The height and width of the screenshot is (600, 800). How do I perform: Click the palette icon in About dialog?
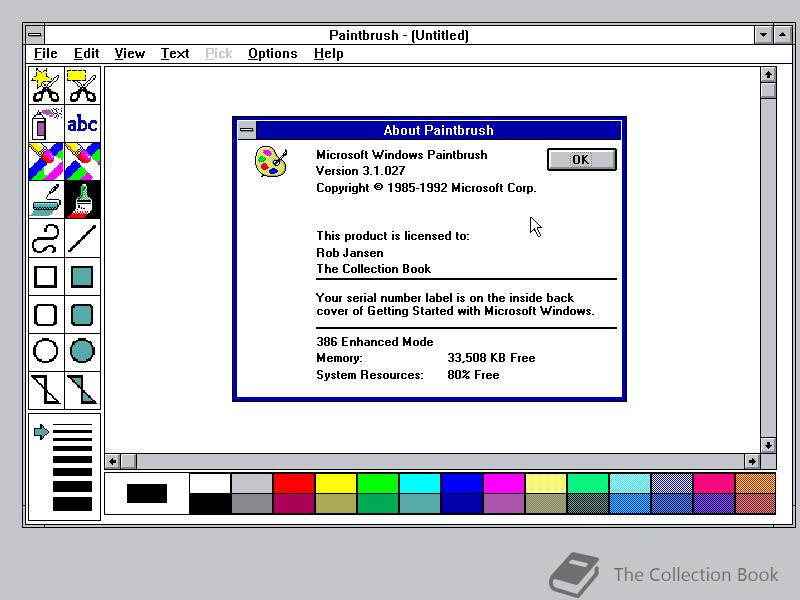point(271,162)
